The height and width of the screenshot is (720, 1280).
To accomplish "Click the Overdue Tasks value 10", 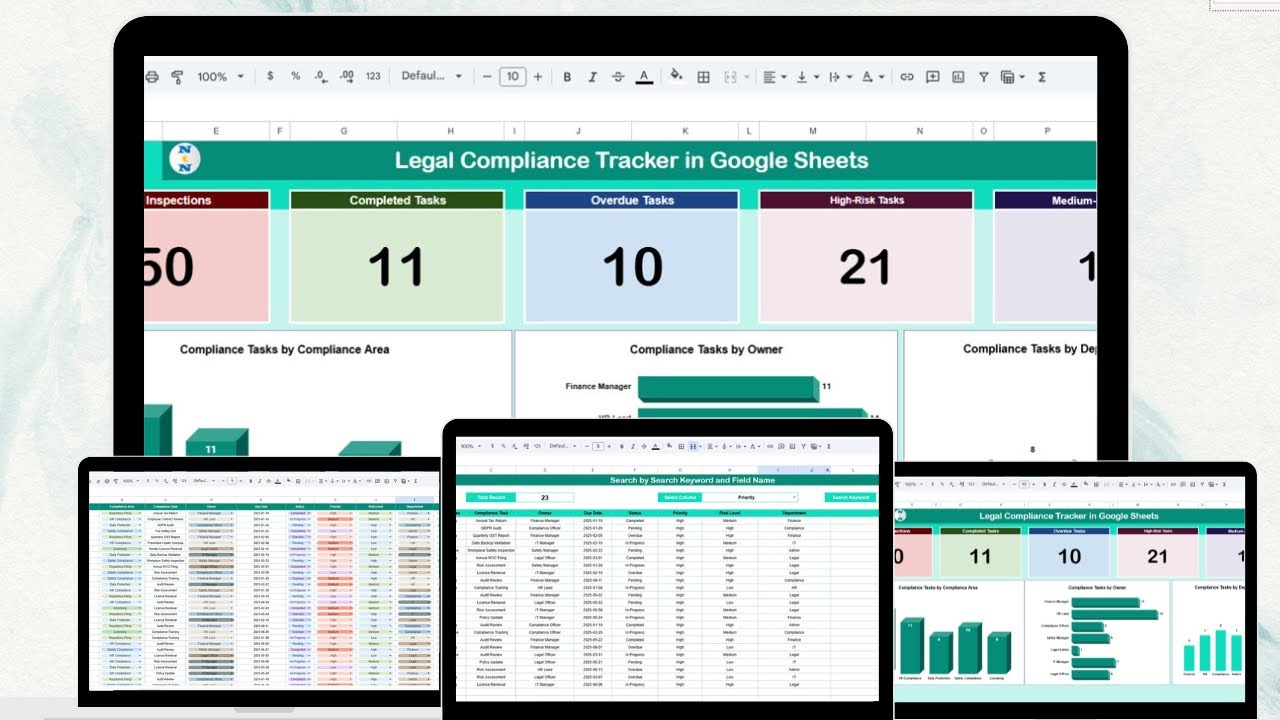I will (x=632, y=267).
